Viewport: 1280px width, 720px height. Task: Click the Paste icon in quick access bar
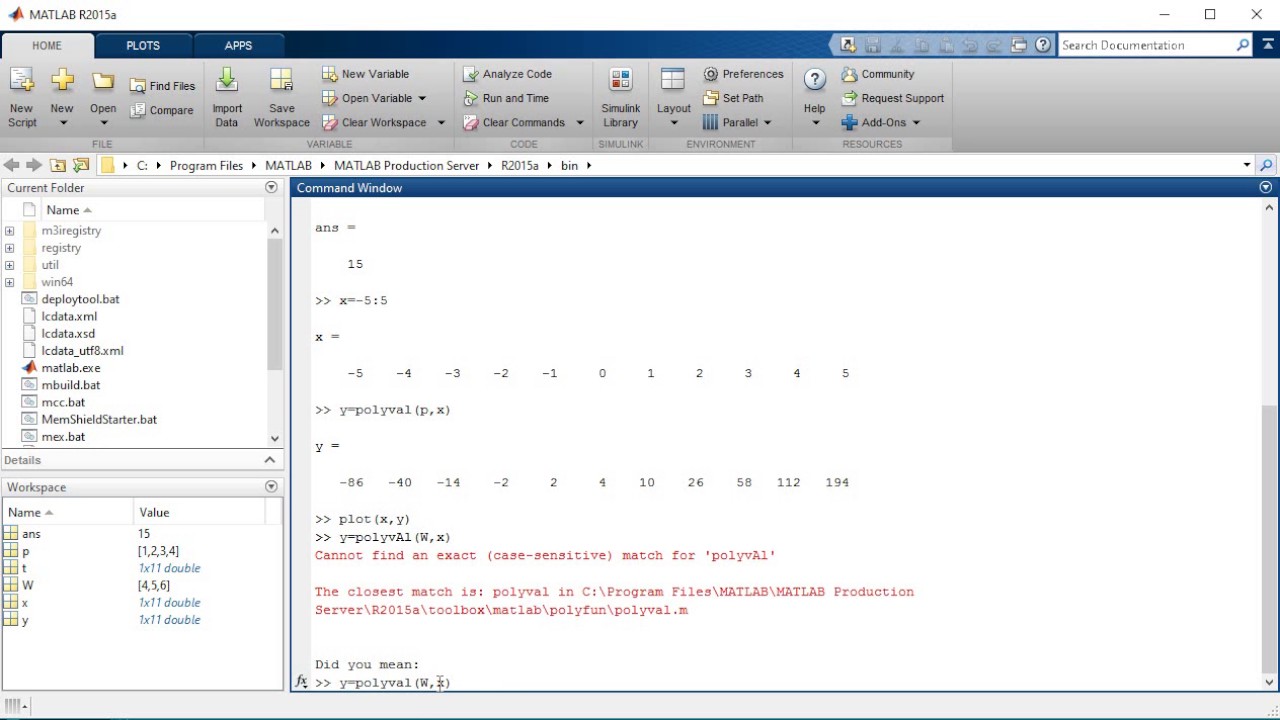coord(946,45)
